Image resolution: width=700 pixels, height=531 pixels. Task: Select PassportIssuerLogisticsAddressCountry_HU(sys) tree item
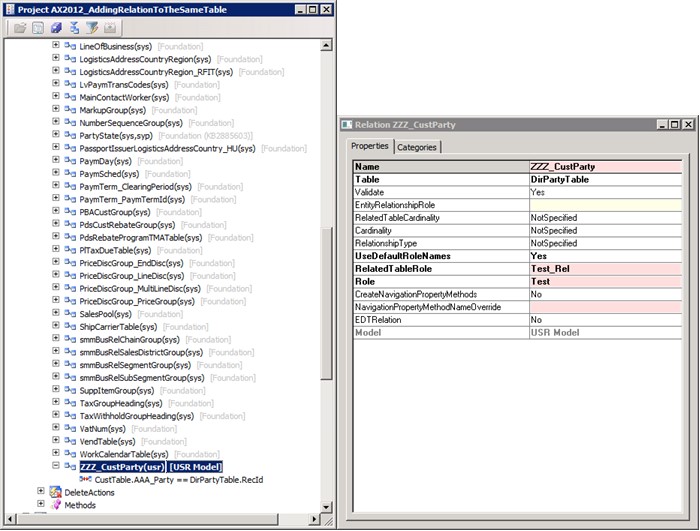pyautogui.click(x=167, y=148)
